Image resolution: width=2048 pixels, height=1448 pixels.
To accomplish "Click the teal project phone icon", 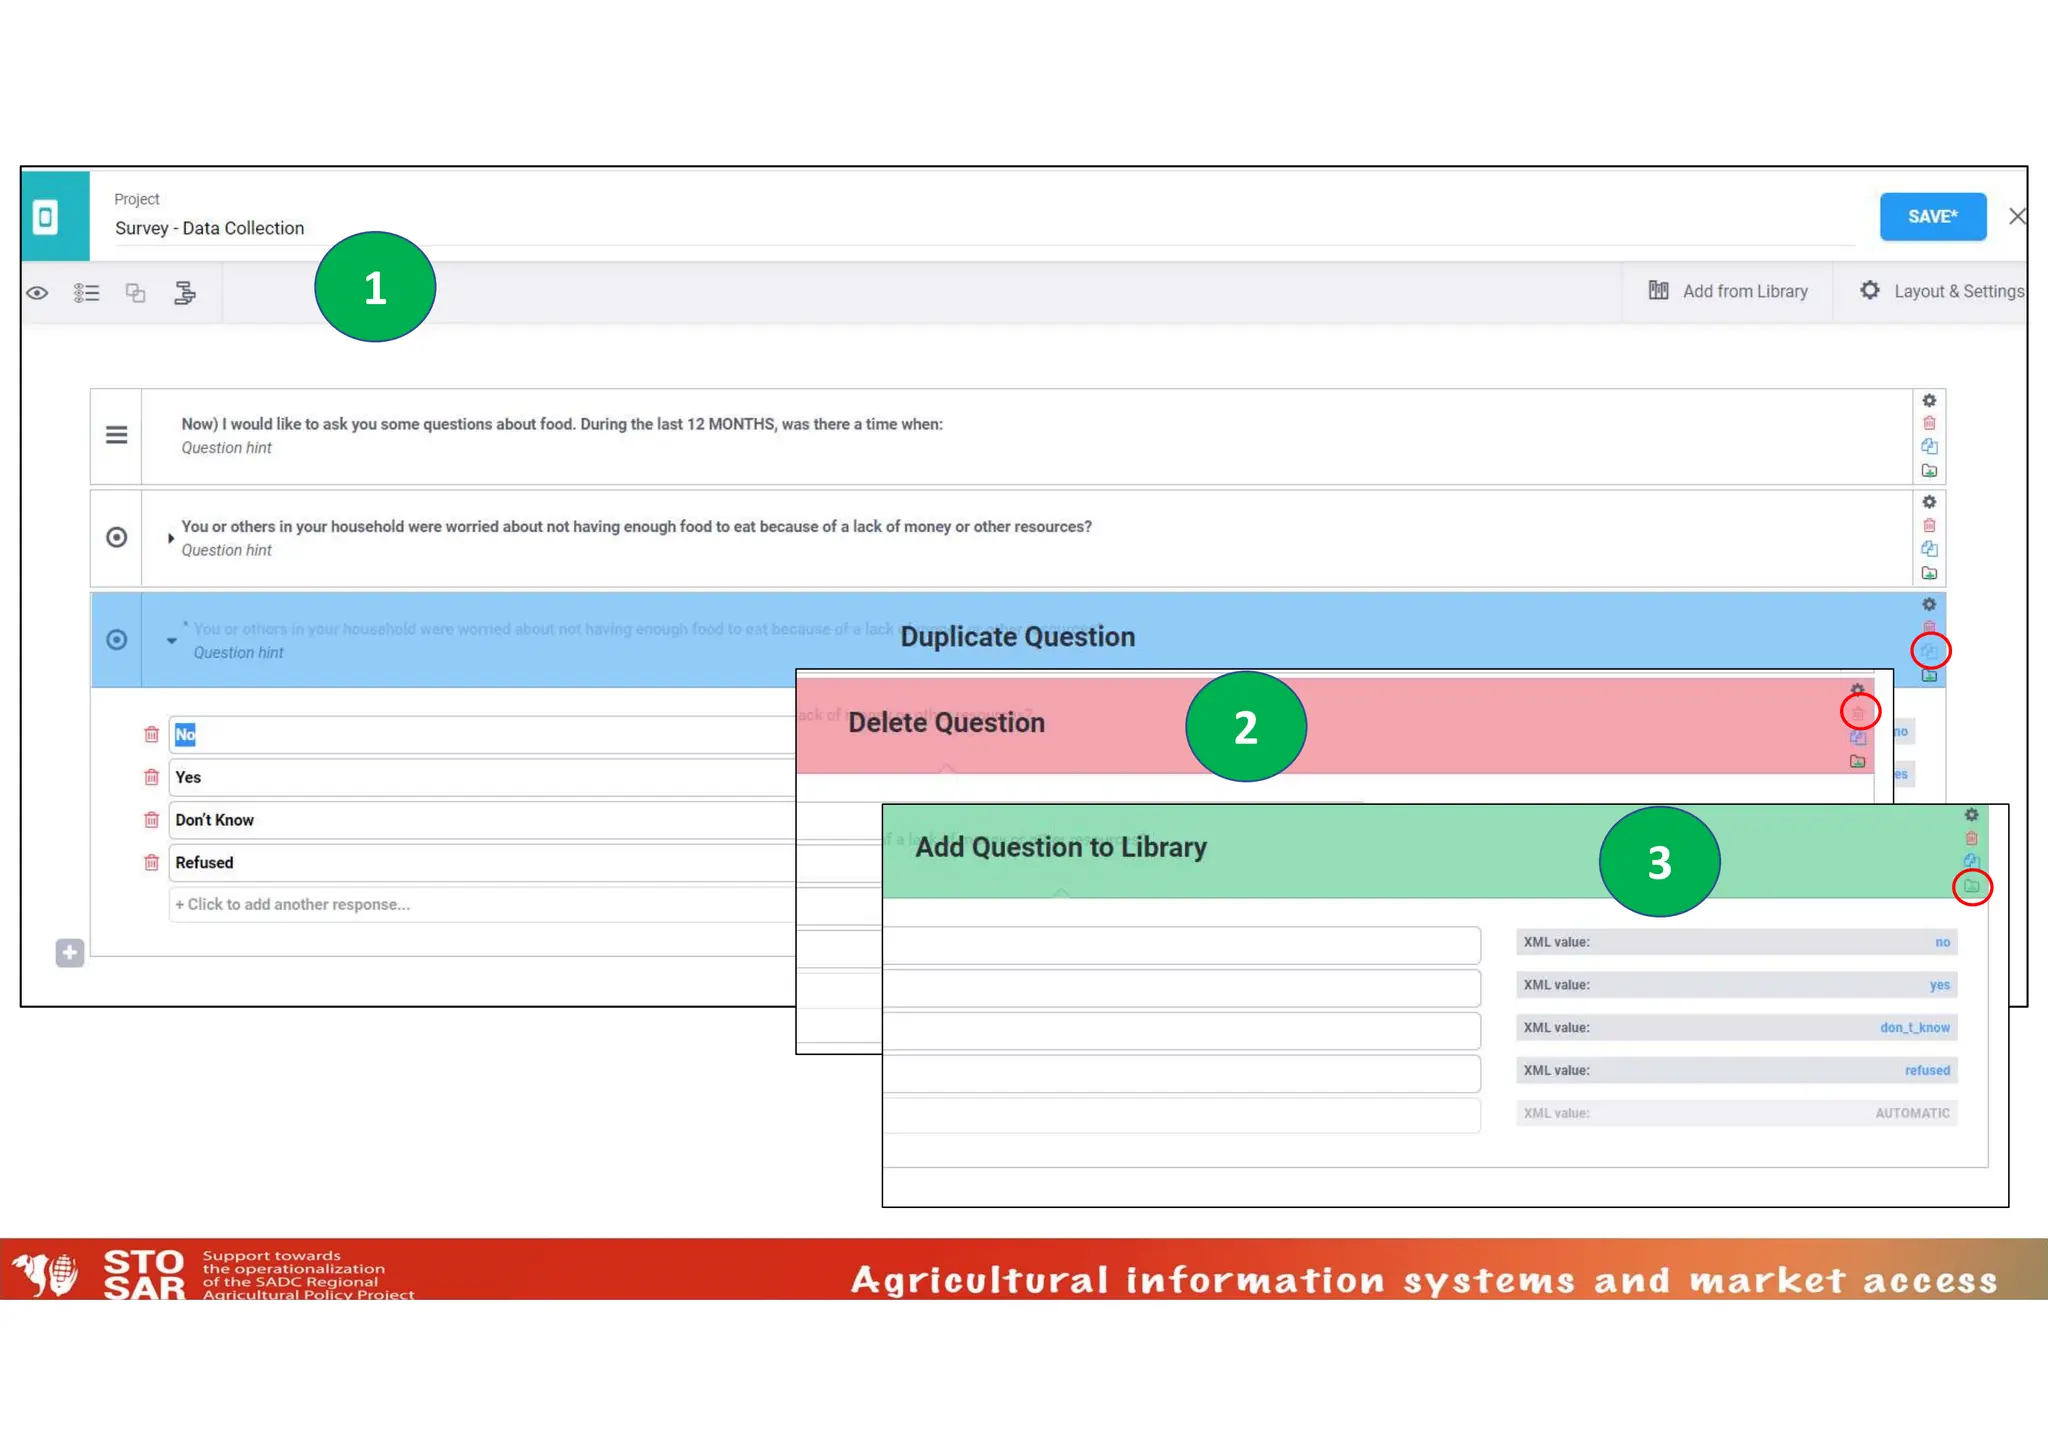I will click(x=46, y=217).
